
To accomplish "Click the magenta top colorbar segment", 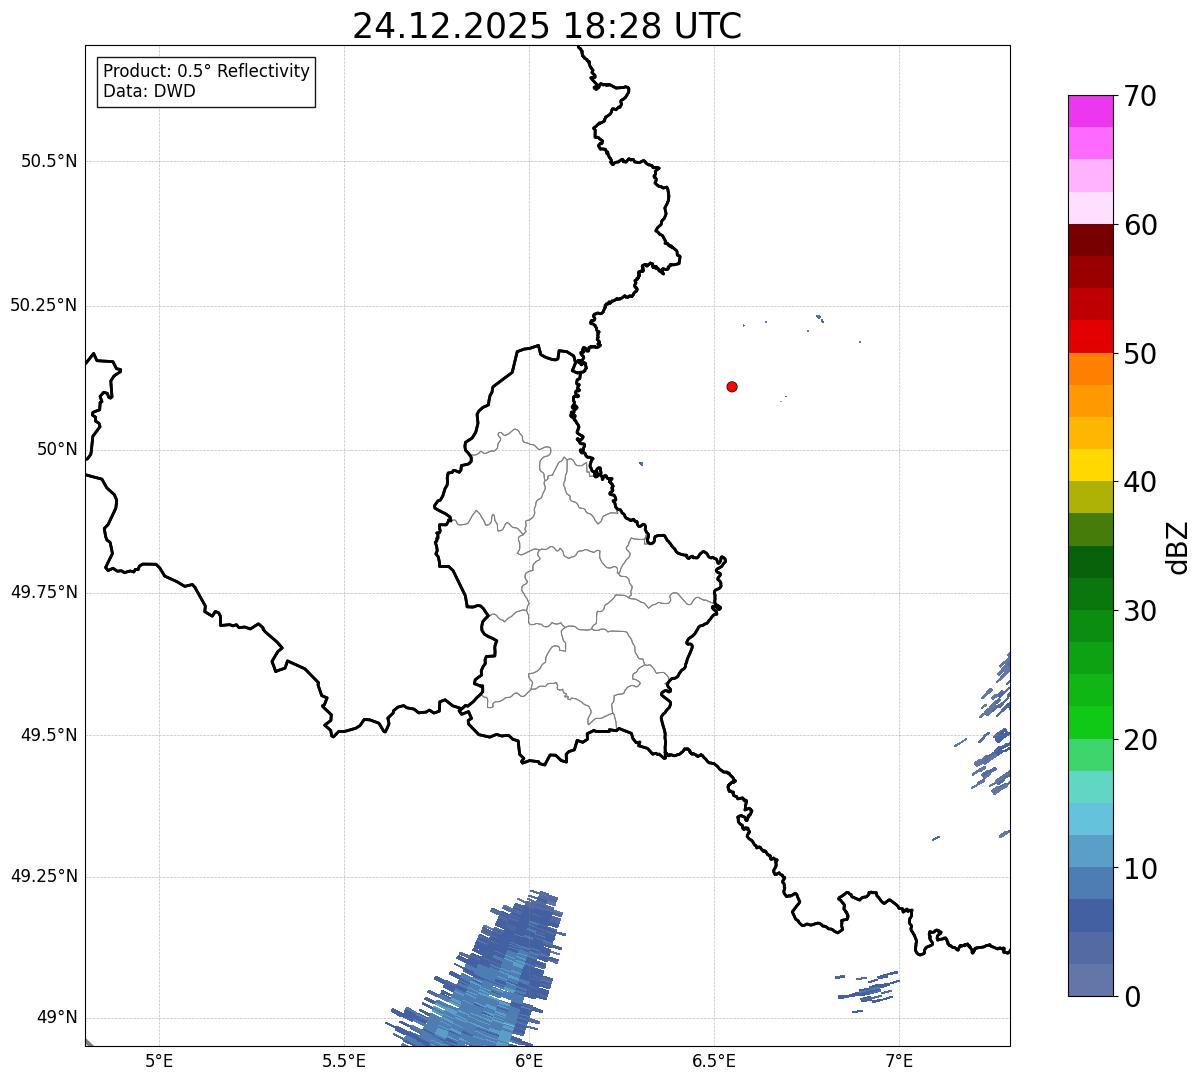I will coord(1090,111).
